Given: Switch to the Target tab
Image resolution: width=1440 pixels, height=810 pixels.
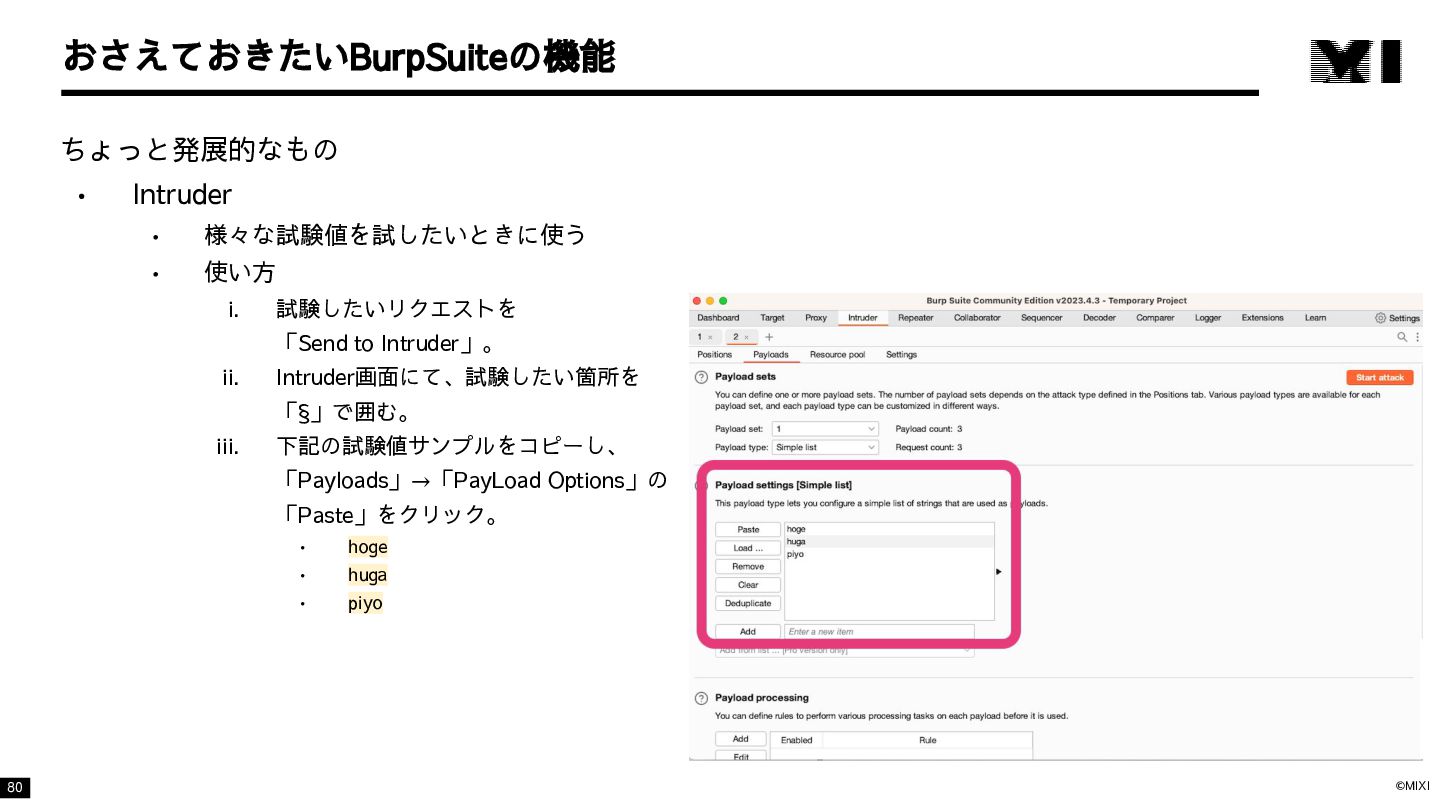Looking at the screenshot, I should 772,318.
